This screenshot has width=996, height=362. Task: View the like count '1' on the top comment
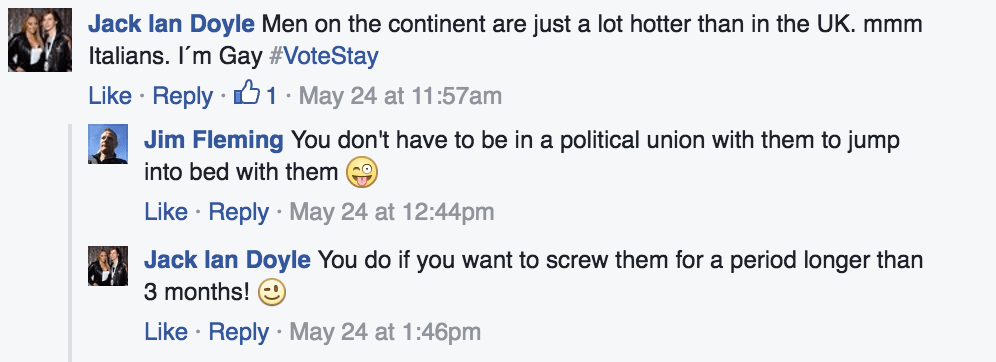point(271,96)
